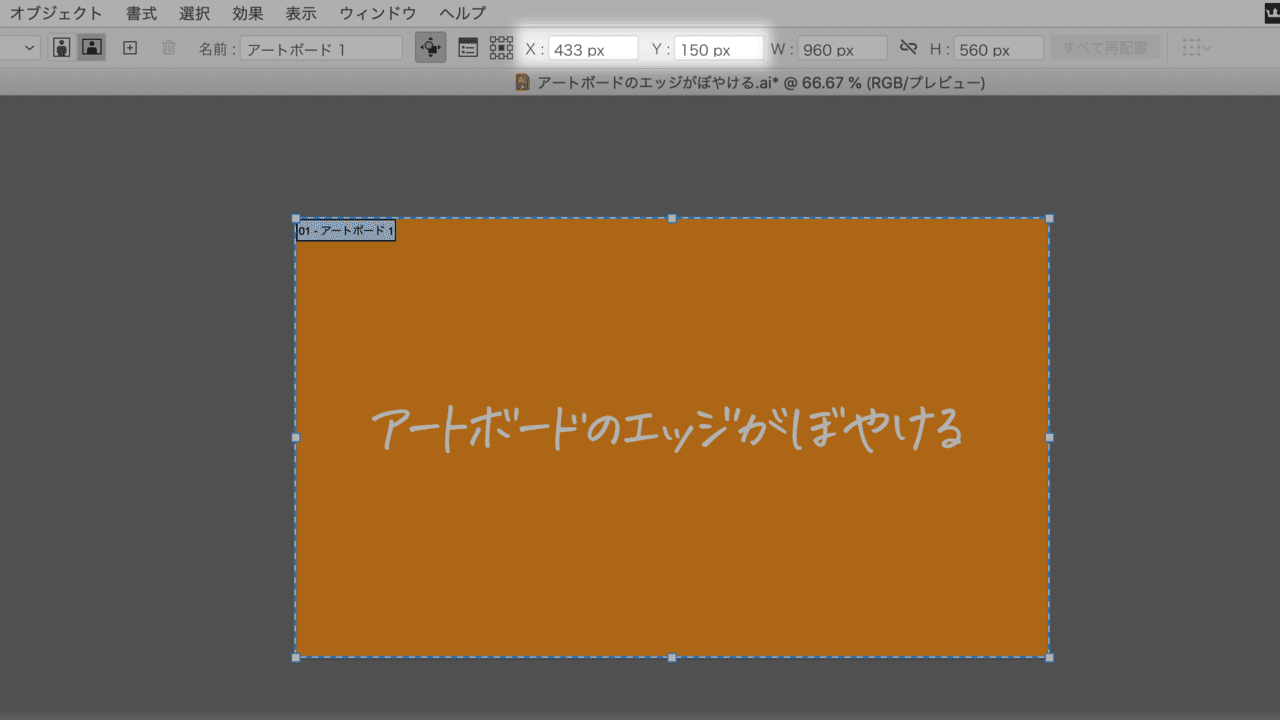Click the 名前 artboard name field

(x=320, y=47)
